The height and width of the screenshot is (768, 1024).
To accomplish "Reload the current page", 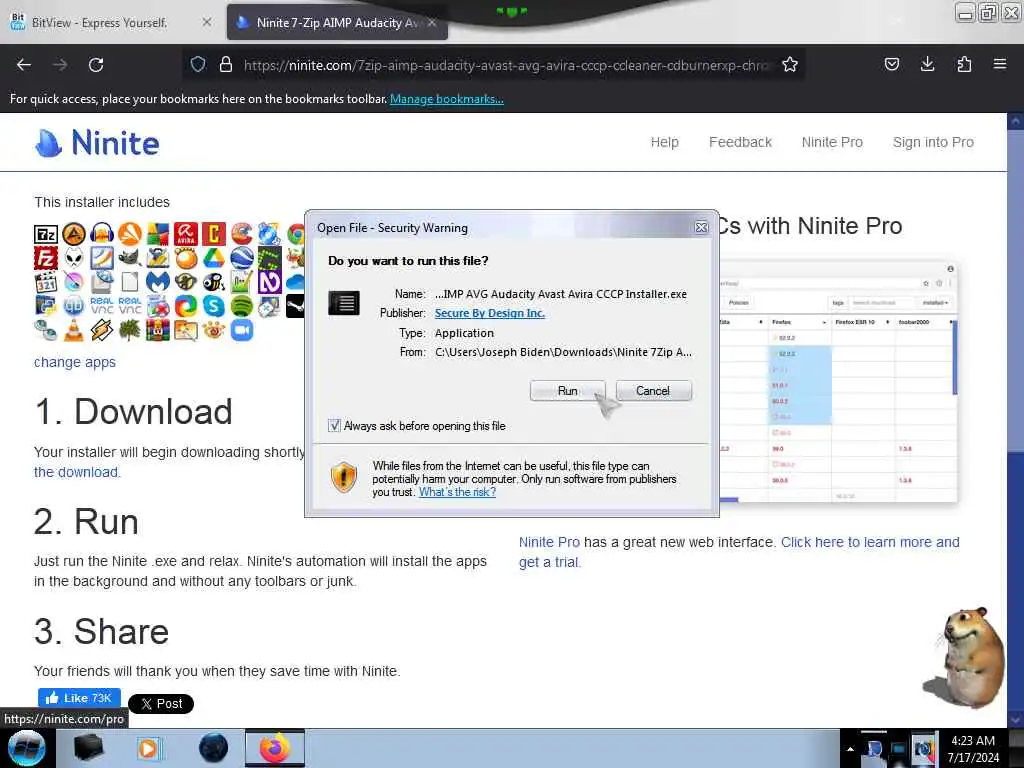I will (96, 65).
